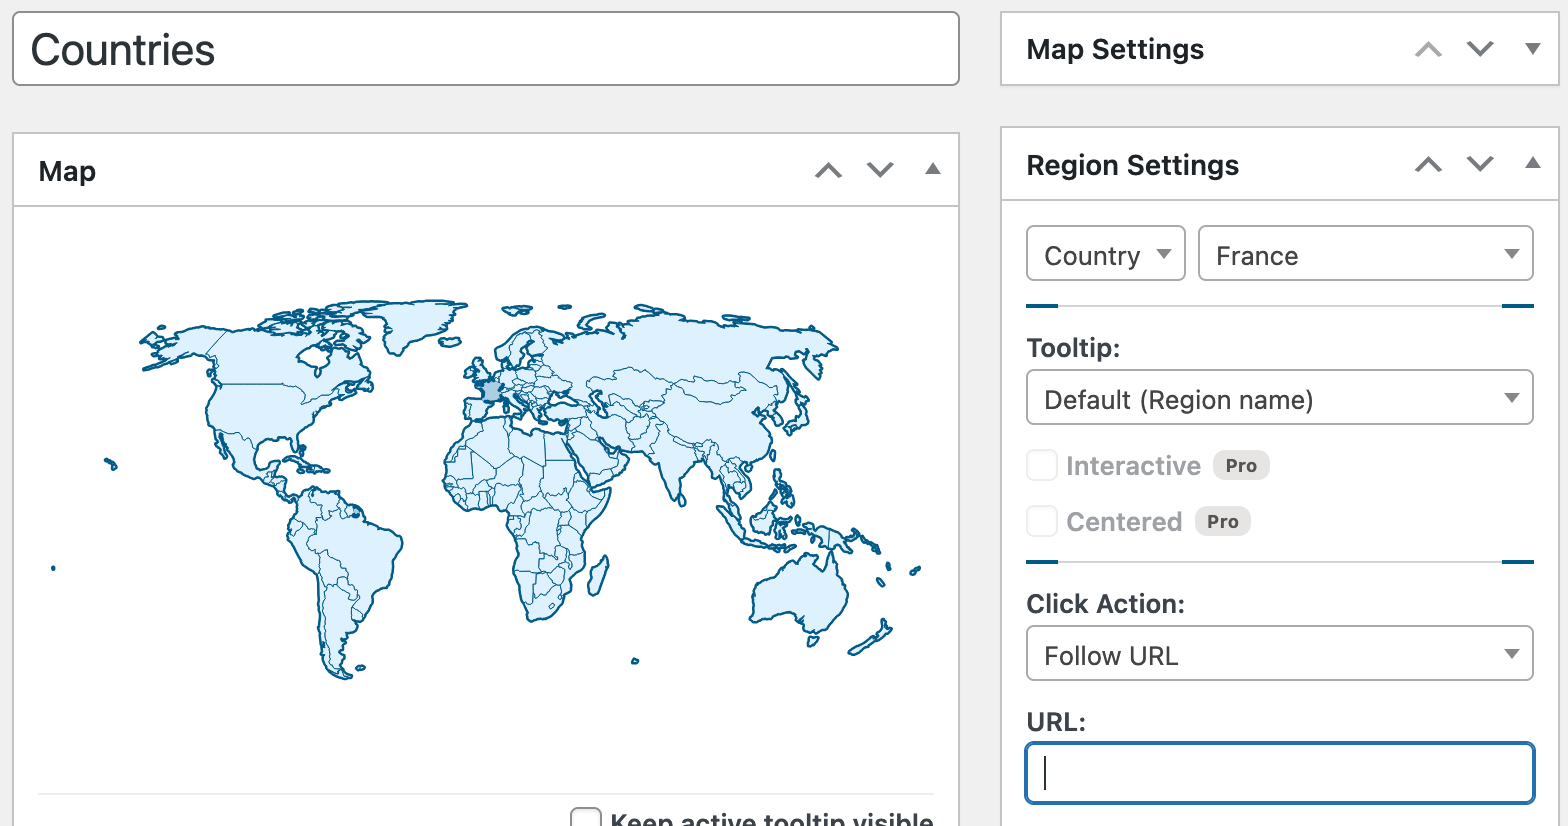The image size is (1568, 826).
Task: Expand the Map Settings panel
Action: pyautogui.click(x=1532, y=49)
